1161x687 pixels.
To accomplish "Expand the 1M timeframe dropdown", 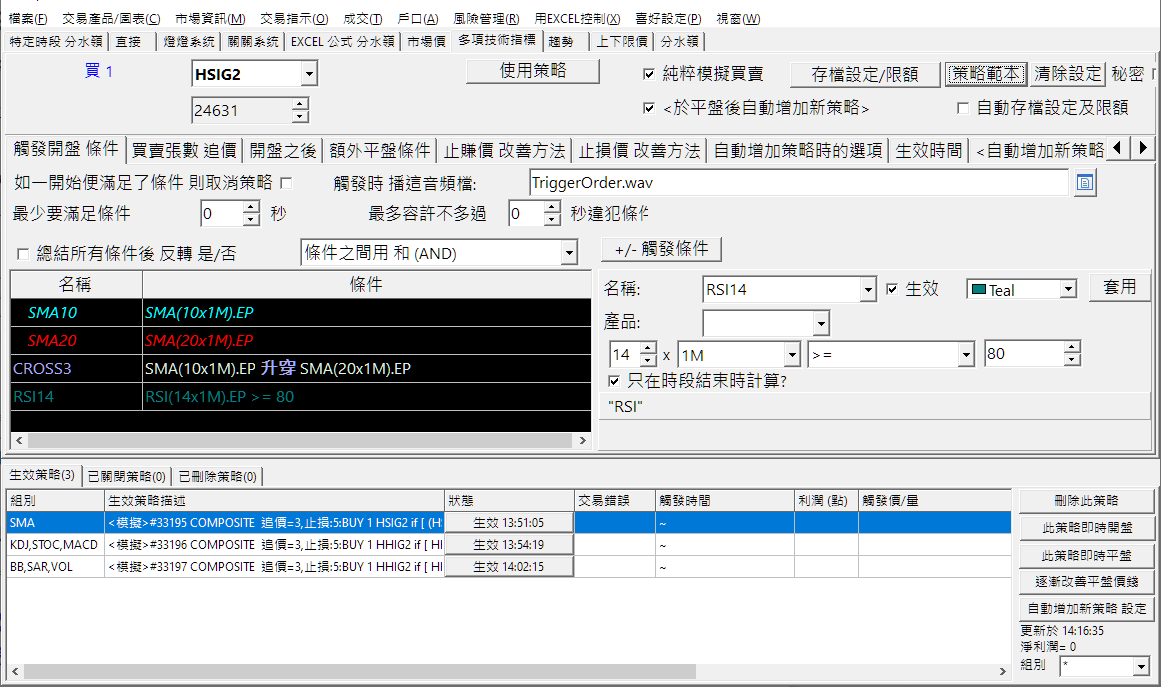I will (790, 355).
